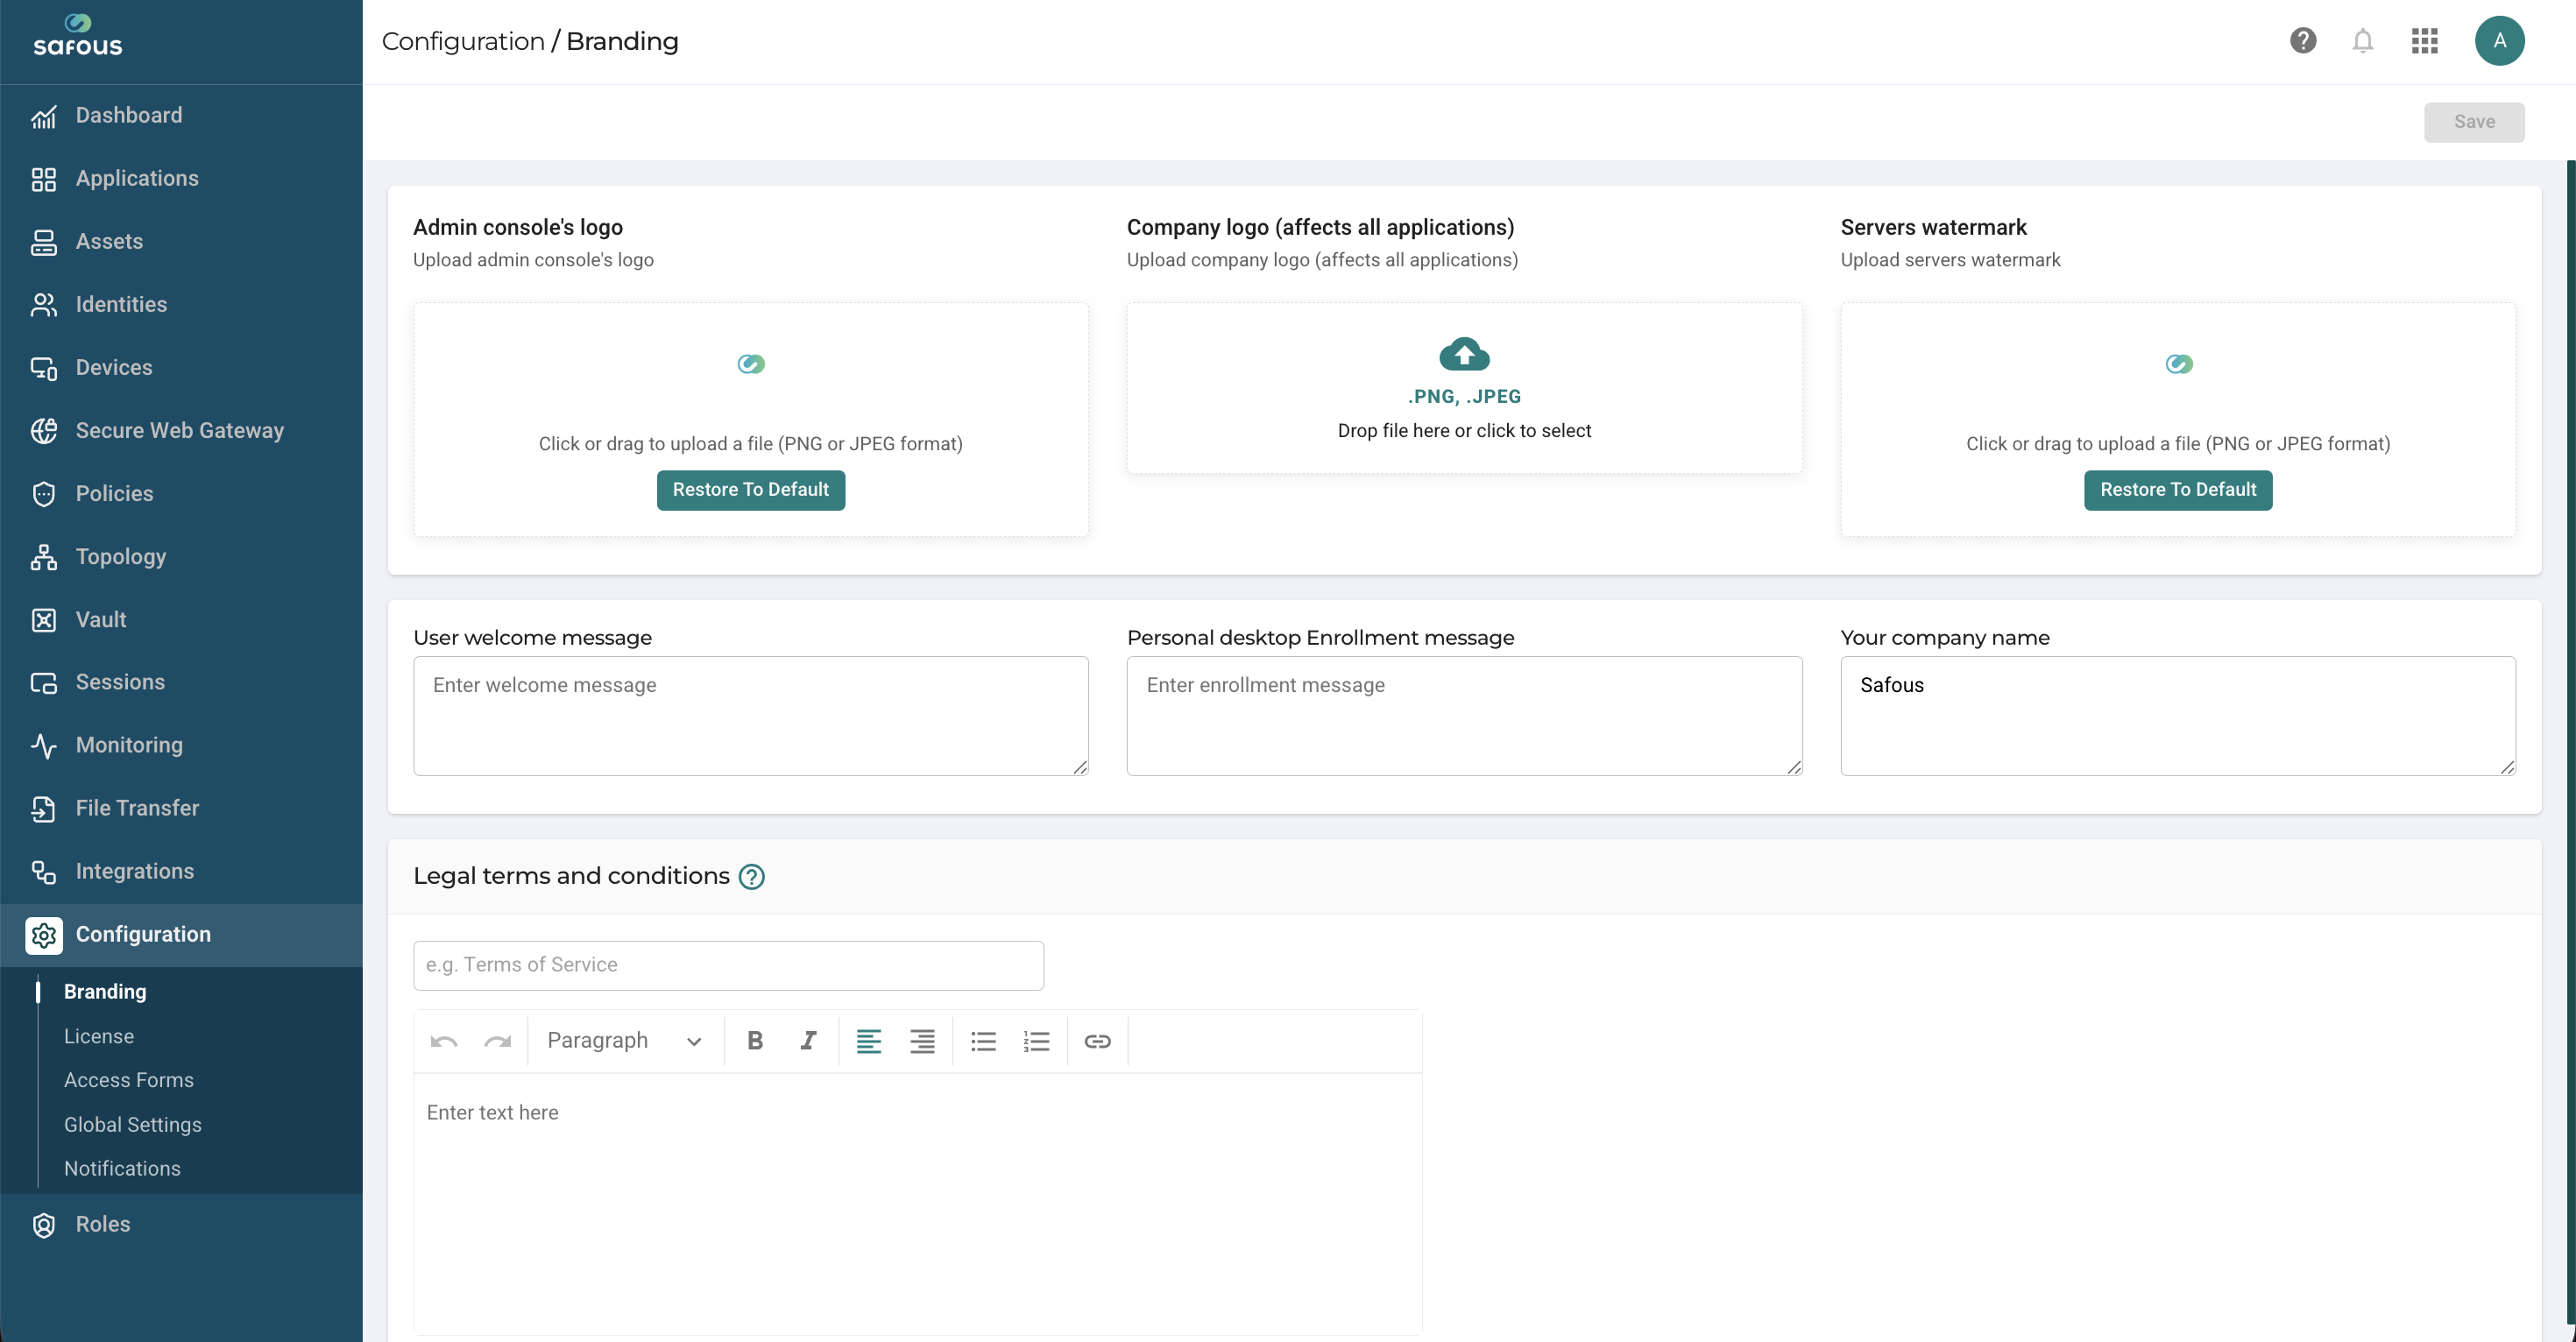
Task: Open License under Configuration
Action: pyautogui.click(x=99, y=1036)
